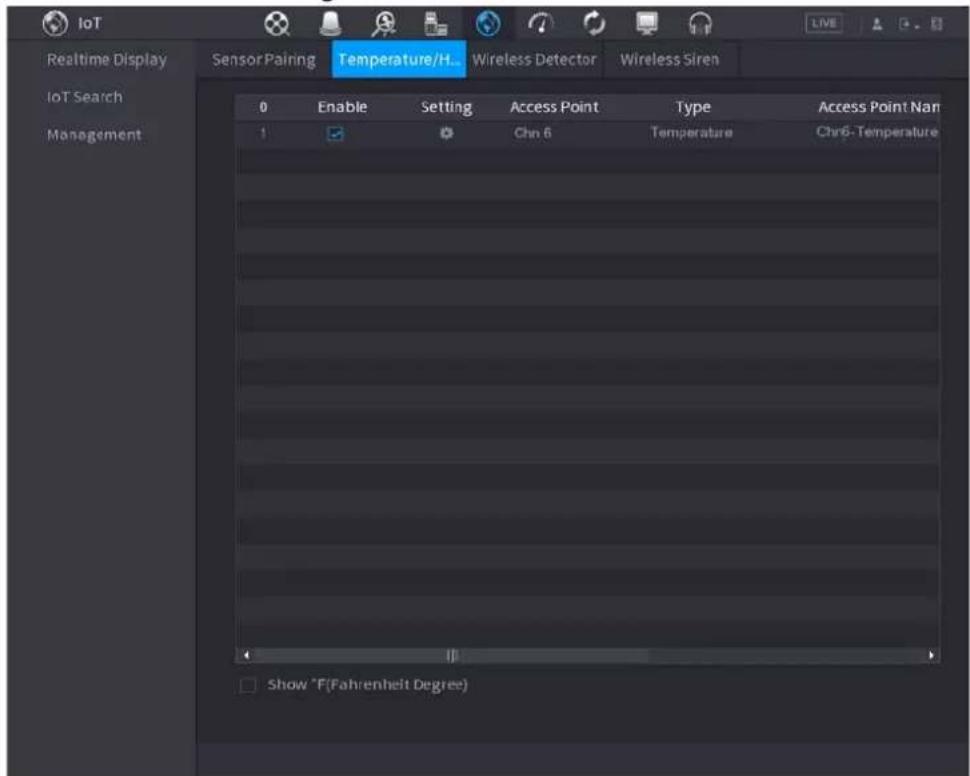Click the QR code icon

(x=936, y=24)
